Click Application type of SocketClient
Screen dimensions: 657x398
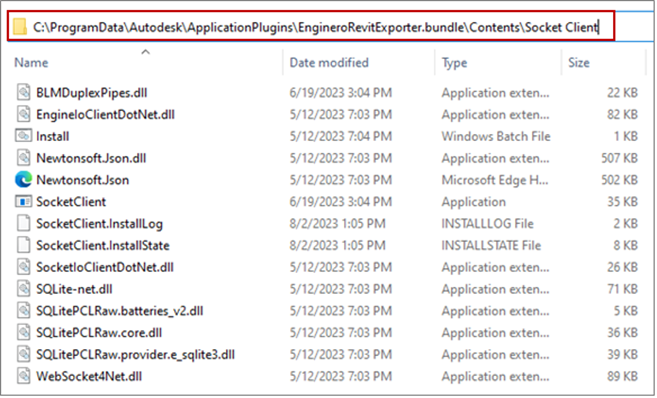pyautogui.click(x=473, y=202)
